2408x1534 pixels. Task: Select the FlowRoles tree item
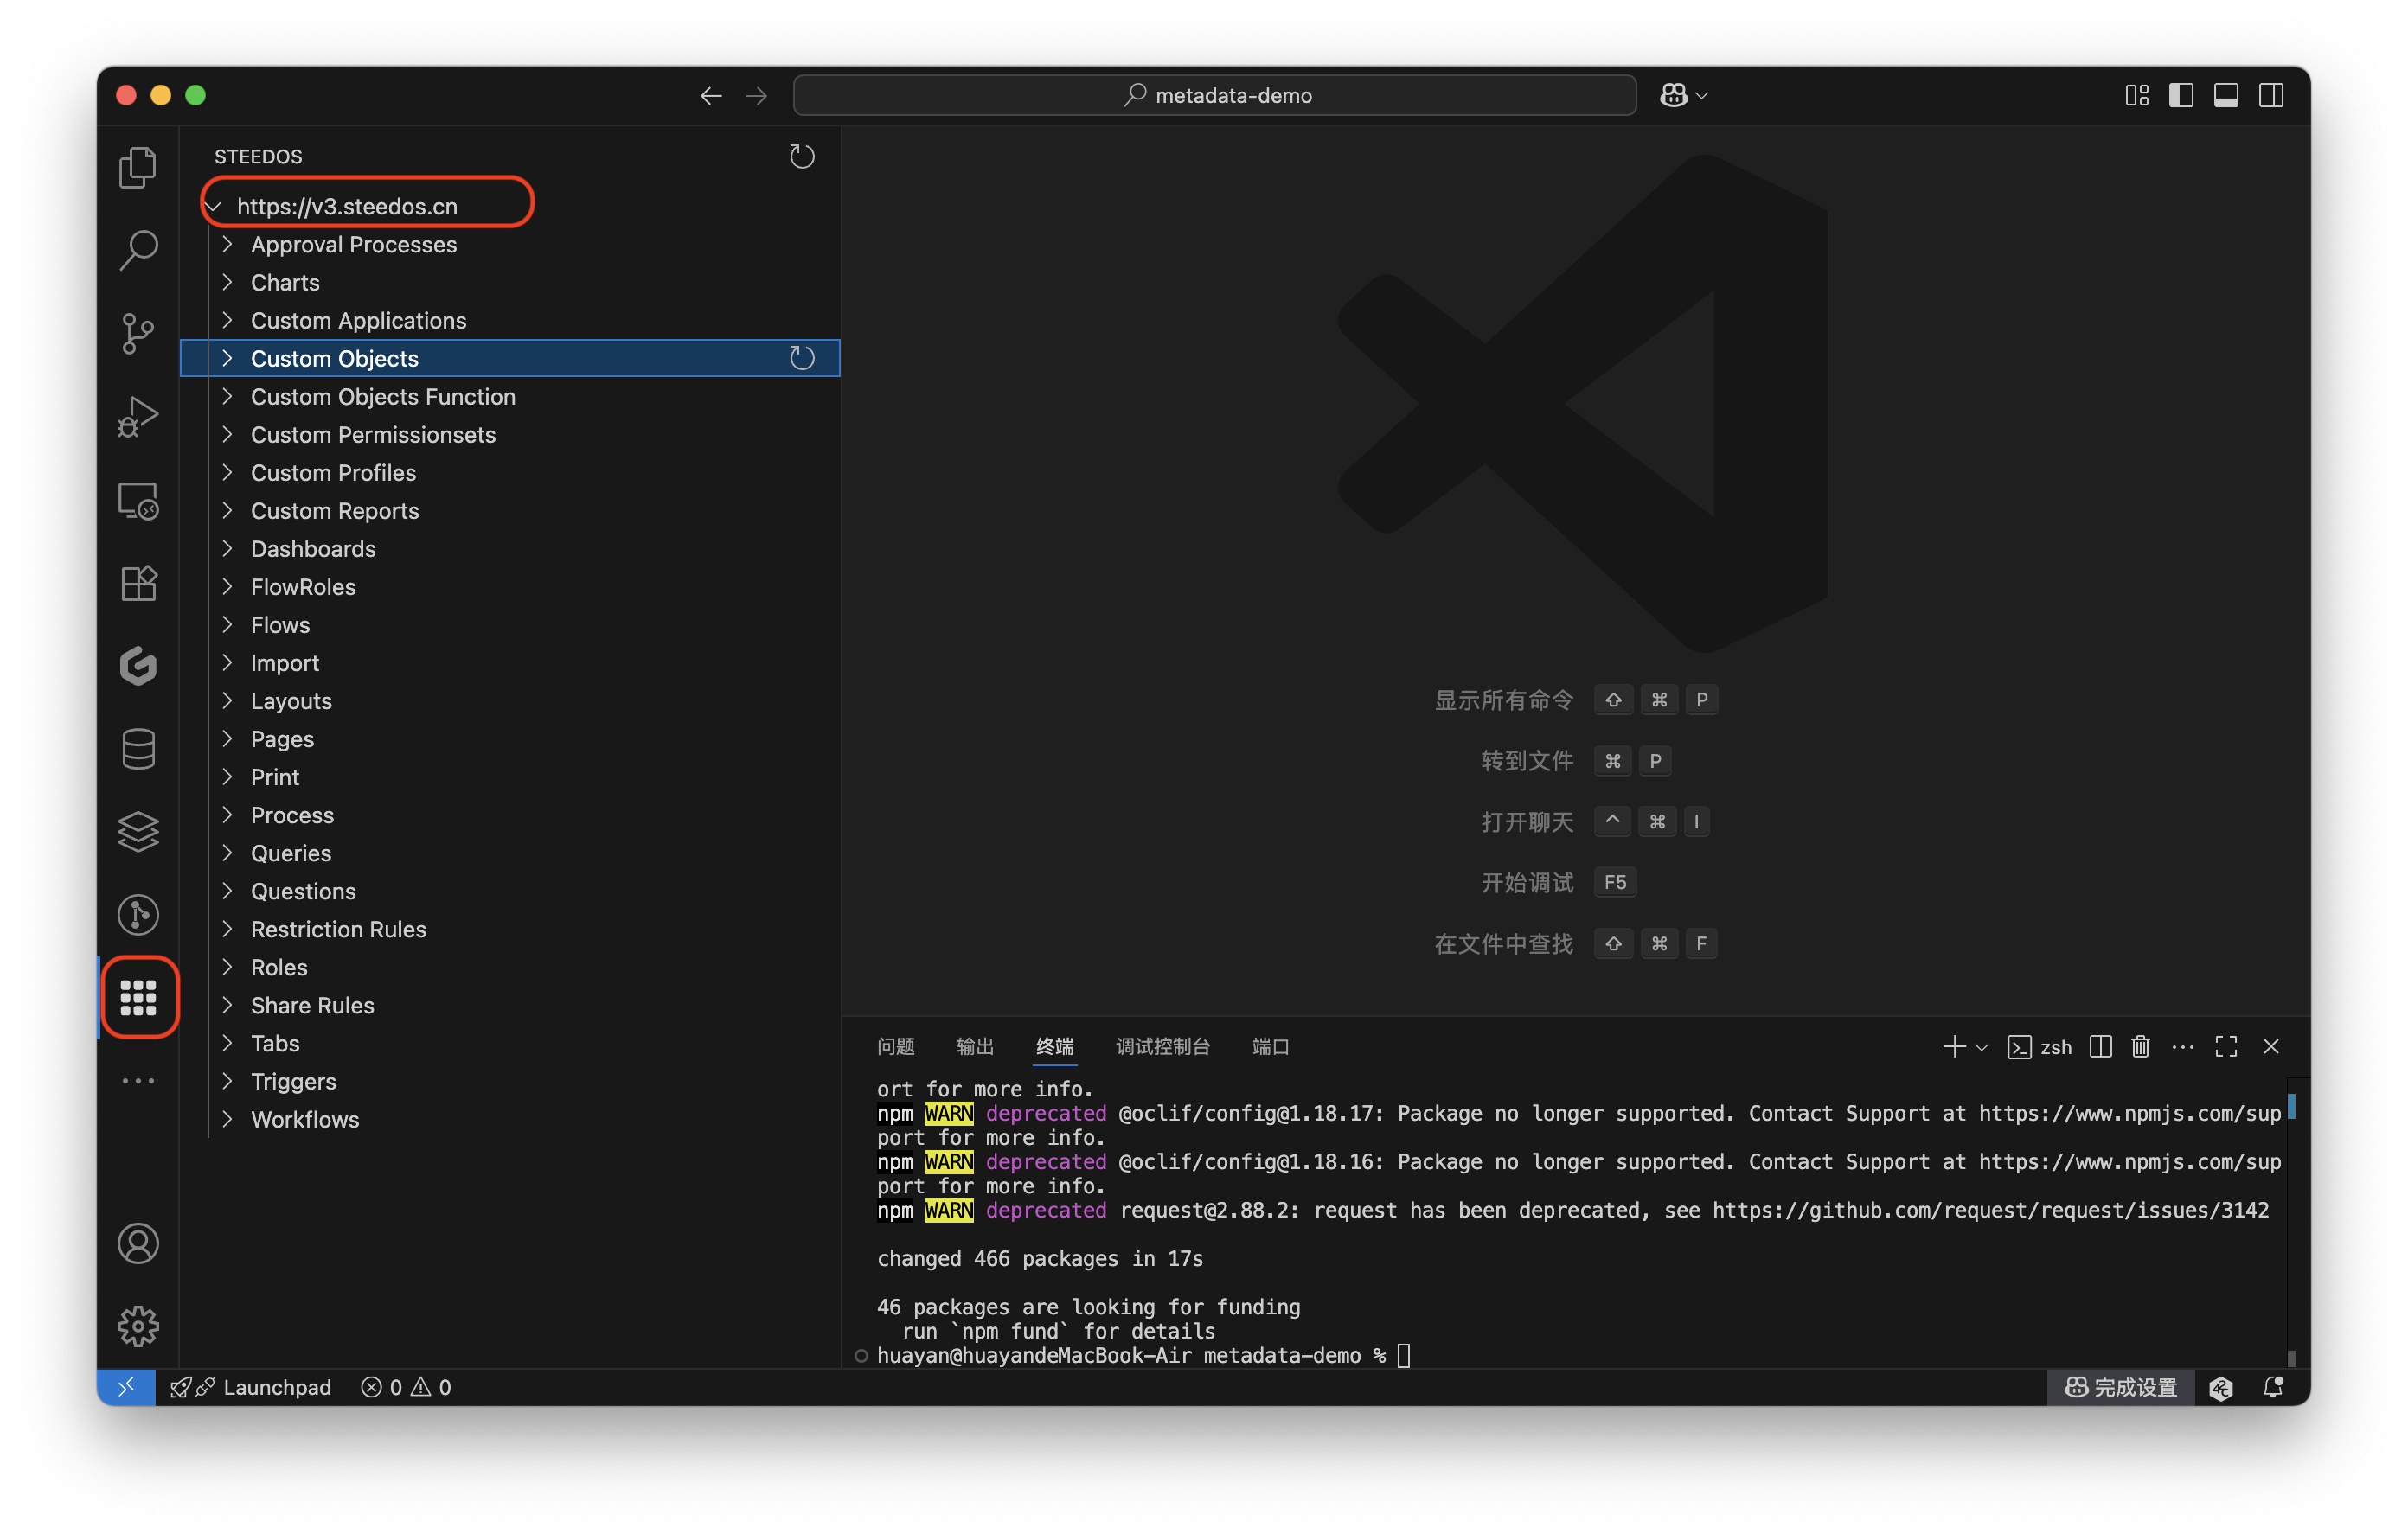[x=510, y=586]
